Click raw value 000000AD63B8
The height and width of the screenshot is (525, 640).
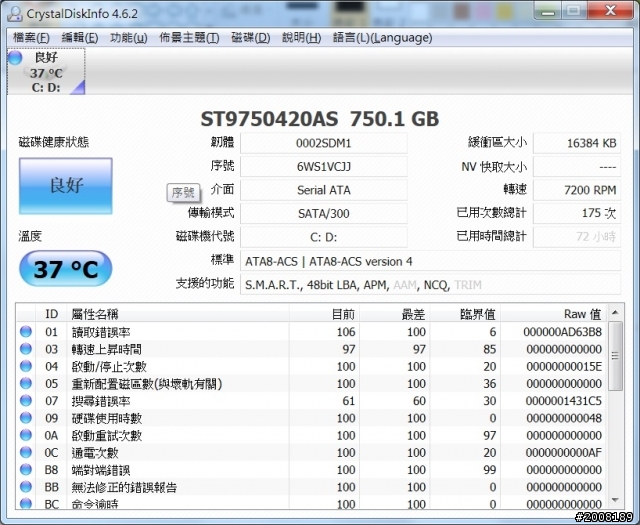coord(562,332)
